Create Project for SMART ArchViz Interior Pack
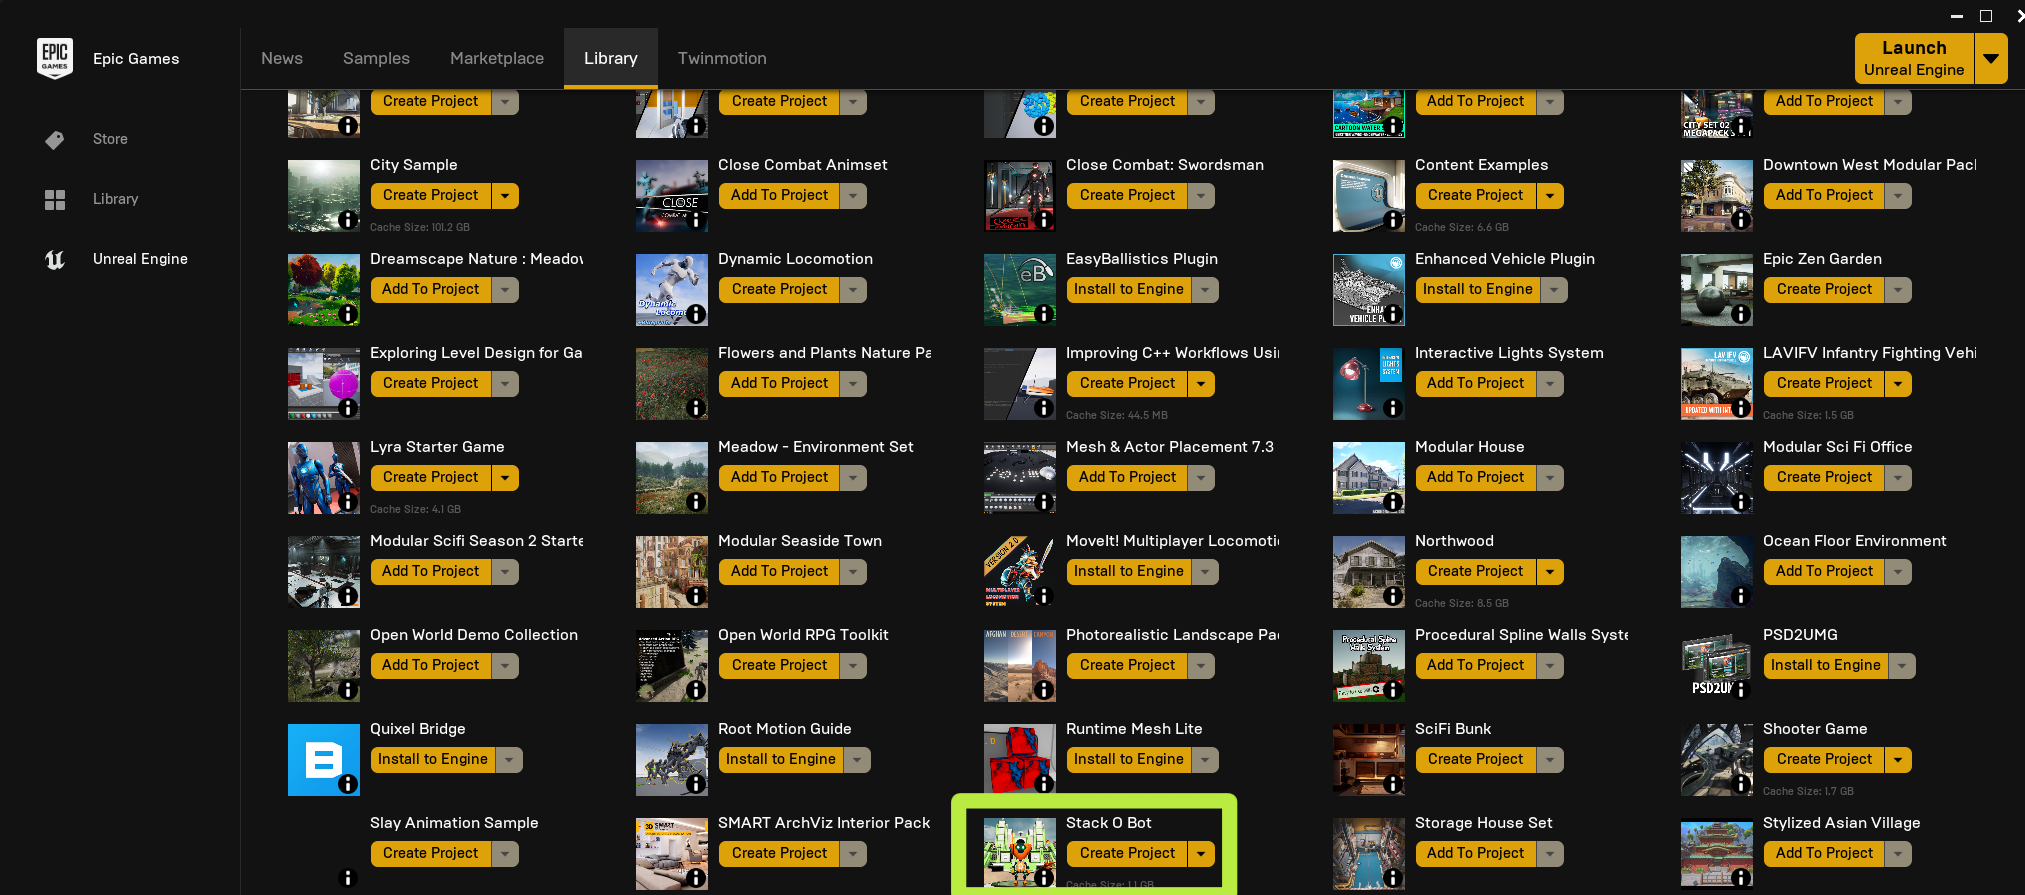The height and width of the screenshot is (895, 2025). [779, 854]
